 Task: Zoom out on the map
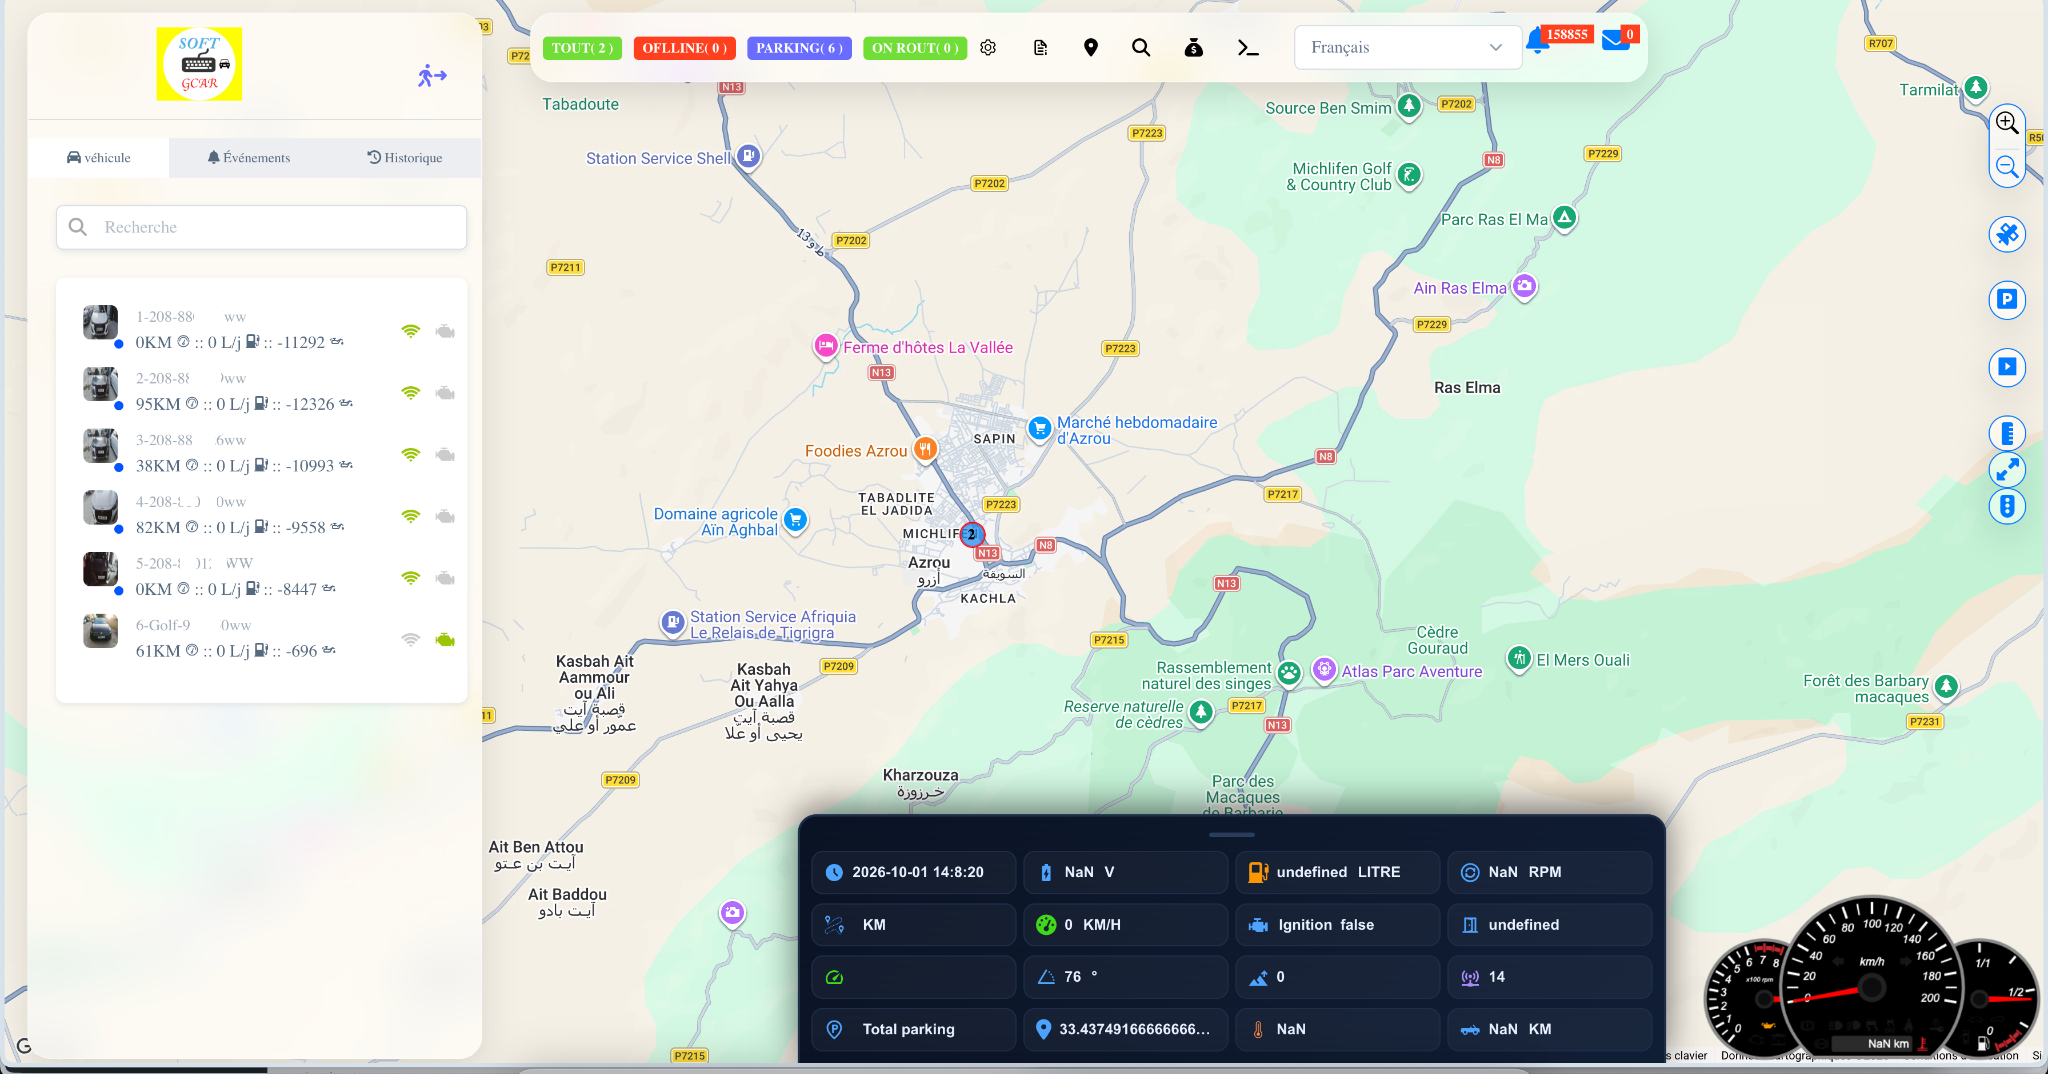pyautogui.click(x=2007, y=168)
